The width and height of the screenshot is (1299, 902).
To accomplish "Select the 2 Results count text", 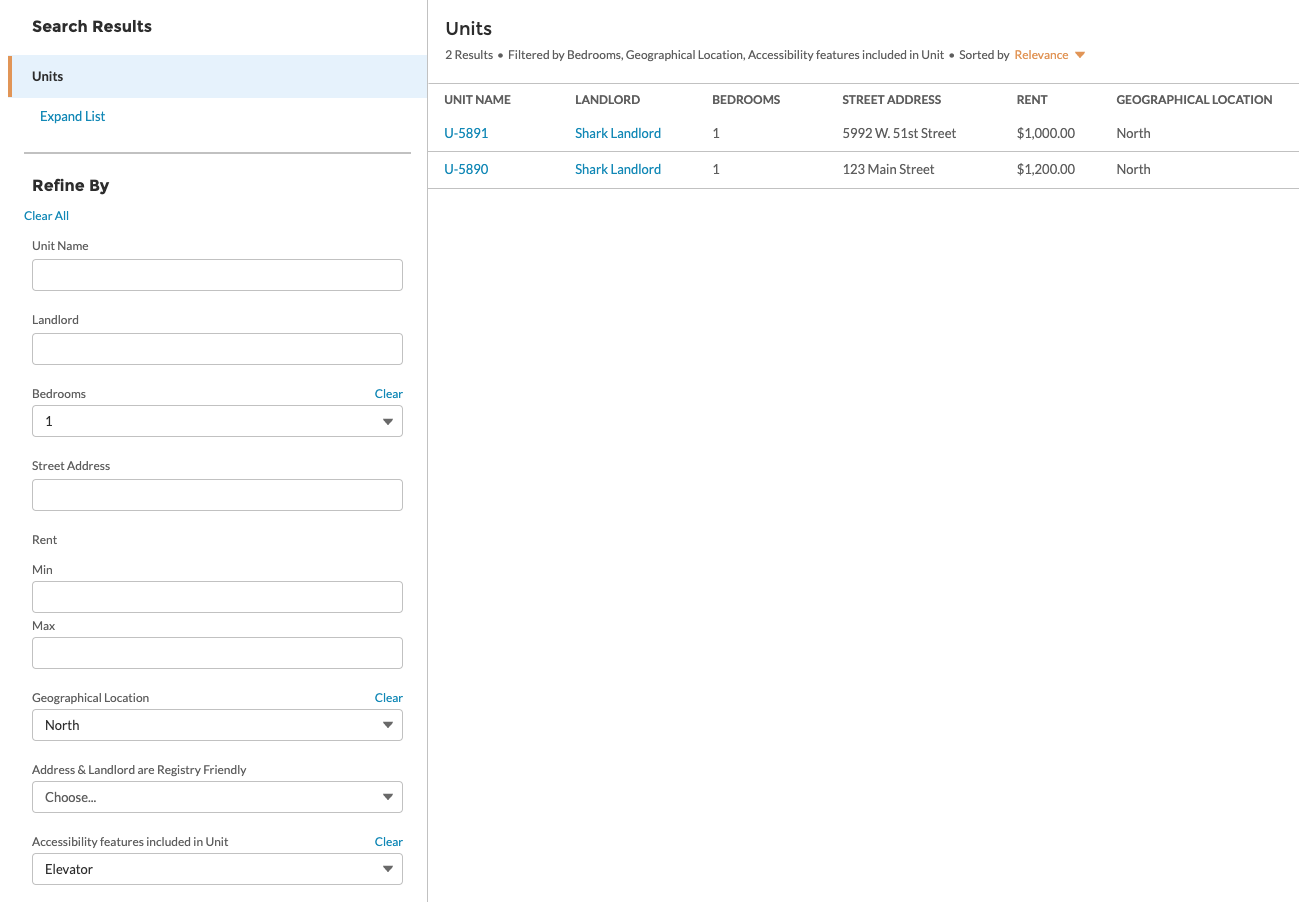I will coord(469,55).
